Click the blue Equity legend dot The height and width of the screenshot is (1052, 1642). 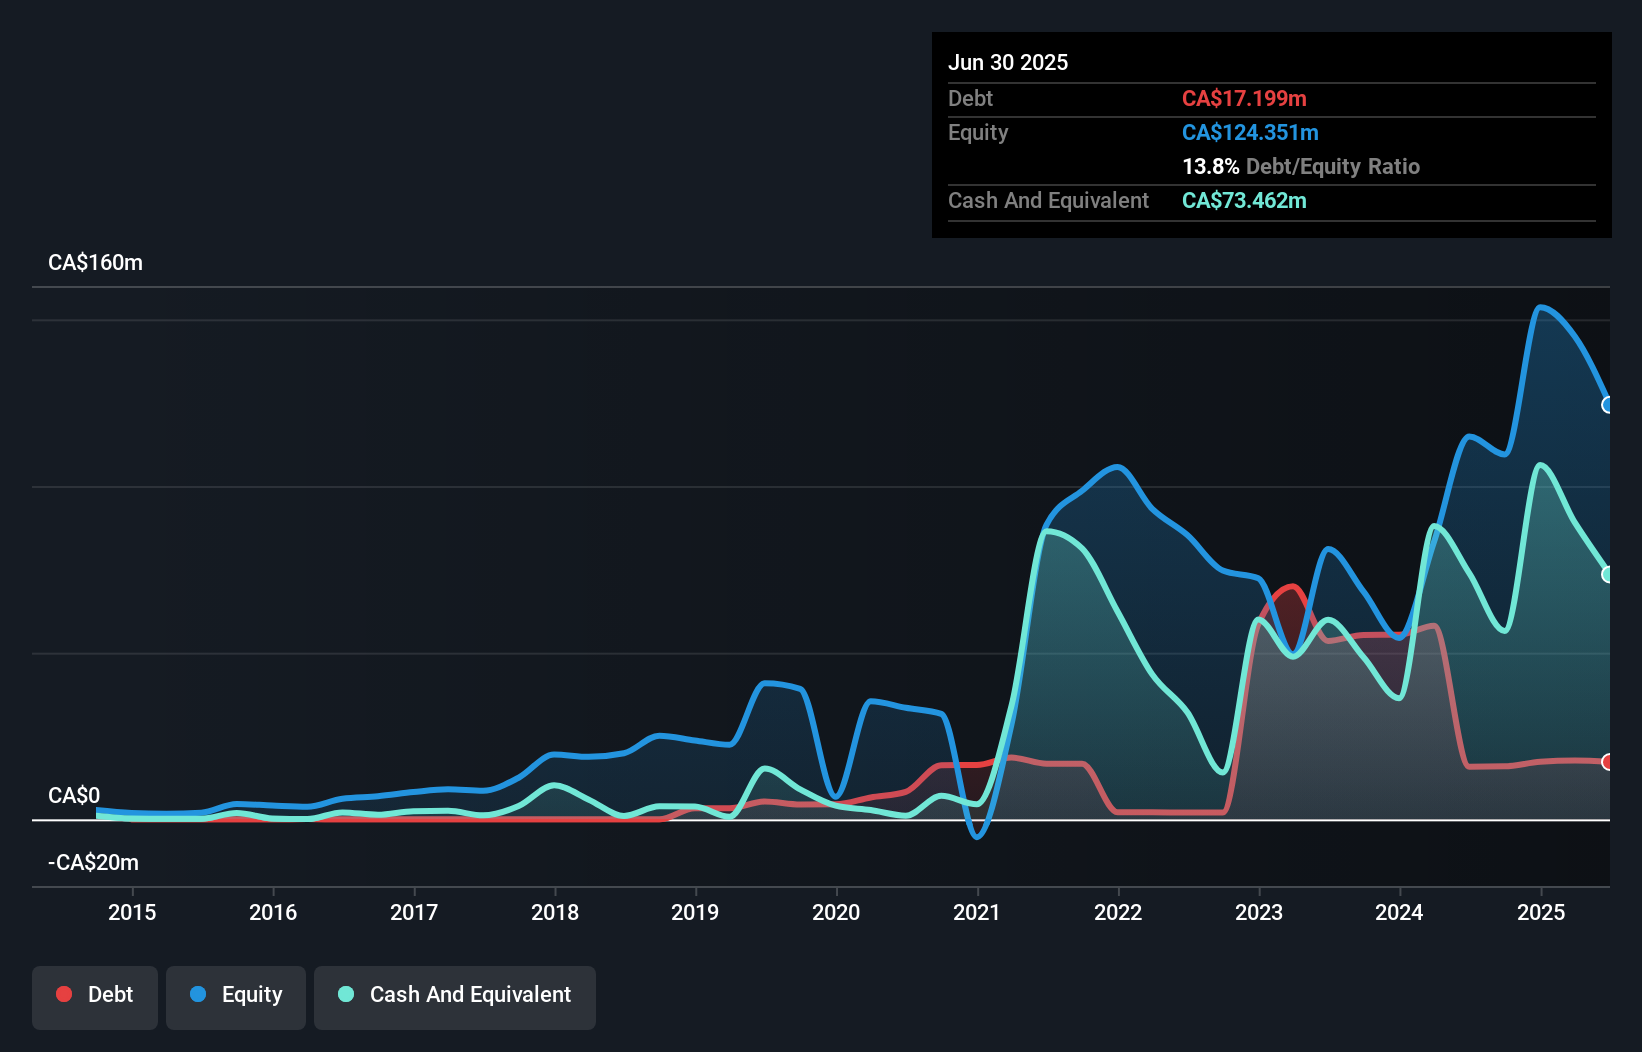tap(198, 994)
